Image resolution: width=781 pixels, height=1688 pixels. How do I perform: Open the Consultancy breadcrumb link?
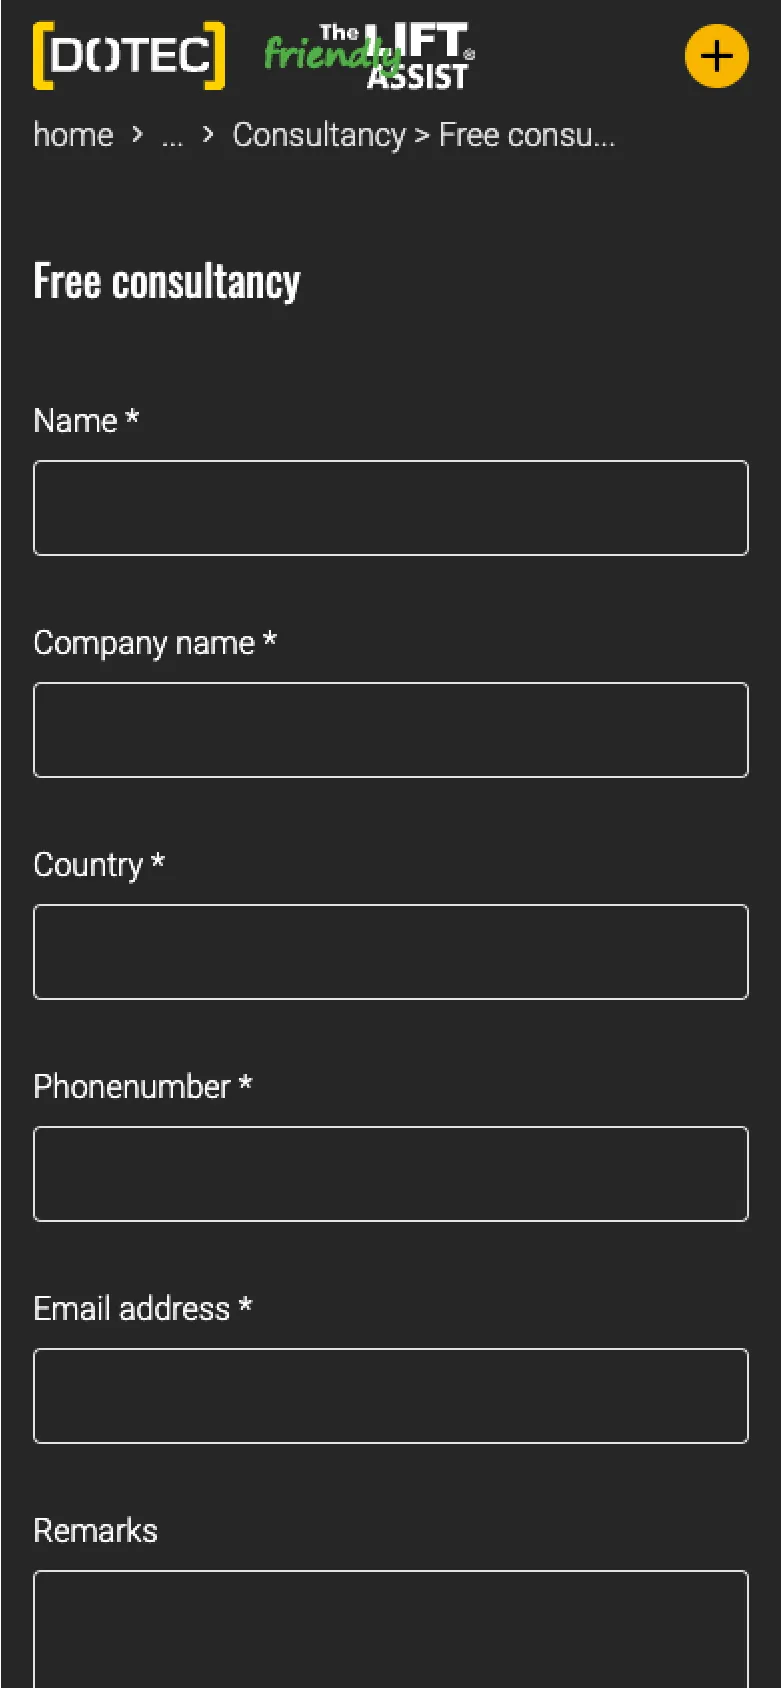pyautogui.click(x=319, y=134)
